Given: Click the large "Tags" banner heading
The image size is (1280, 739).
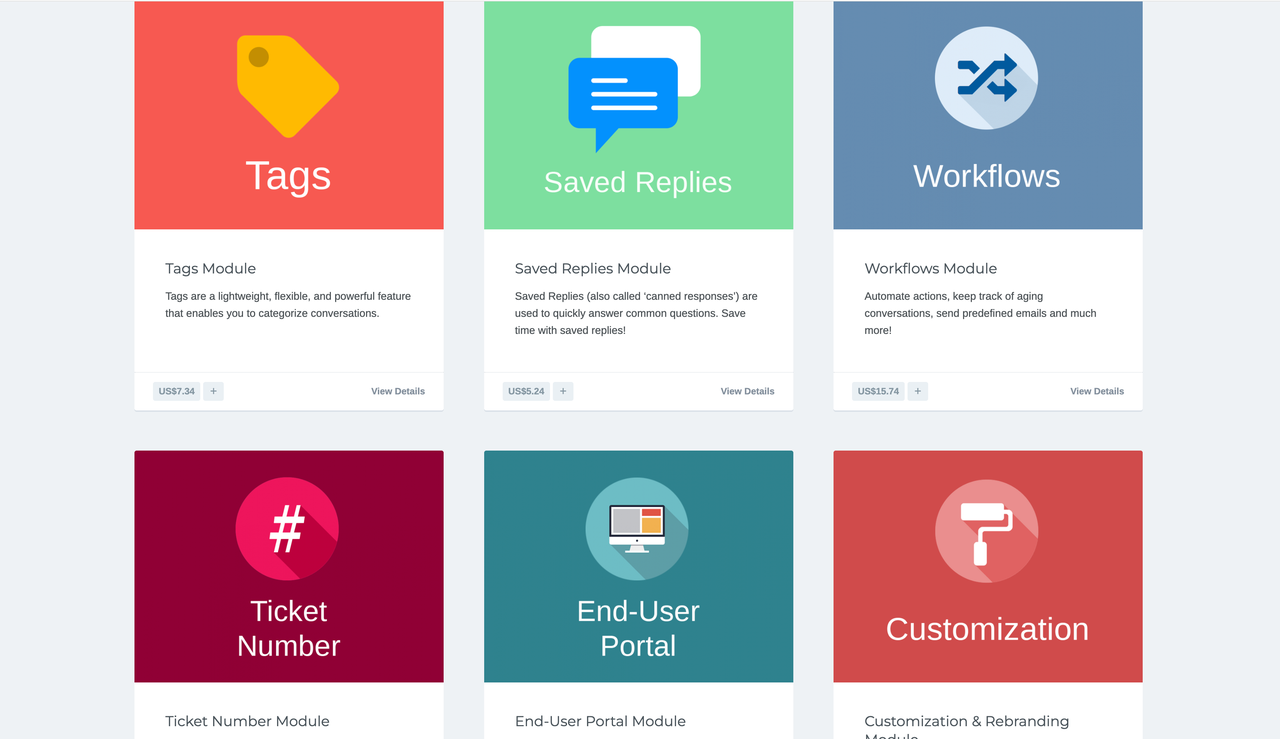Looking at the screenshot, I should (x=288, y=176).
